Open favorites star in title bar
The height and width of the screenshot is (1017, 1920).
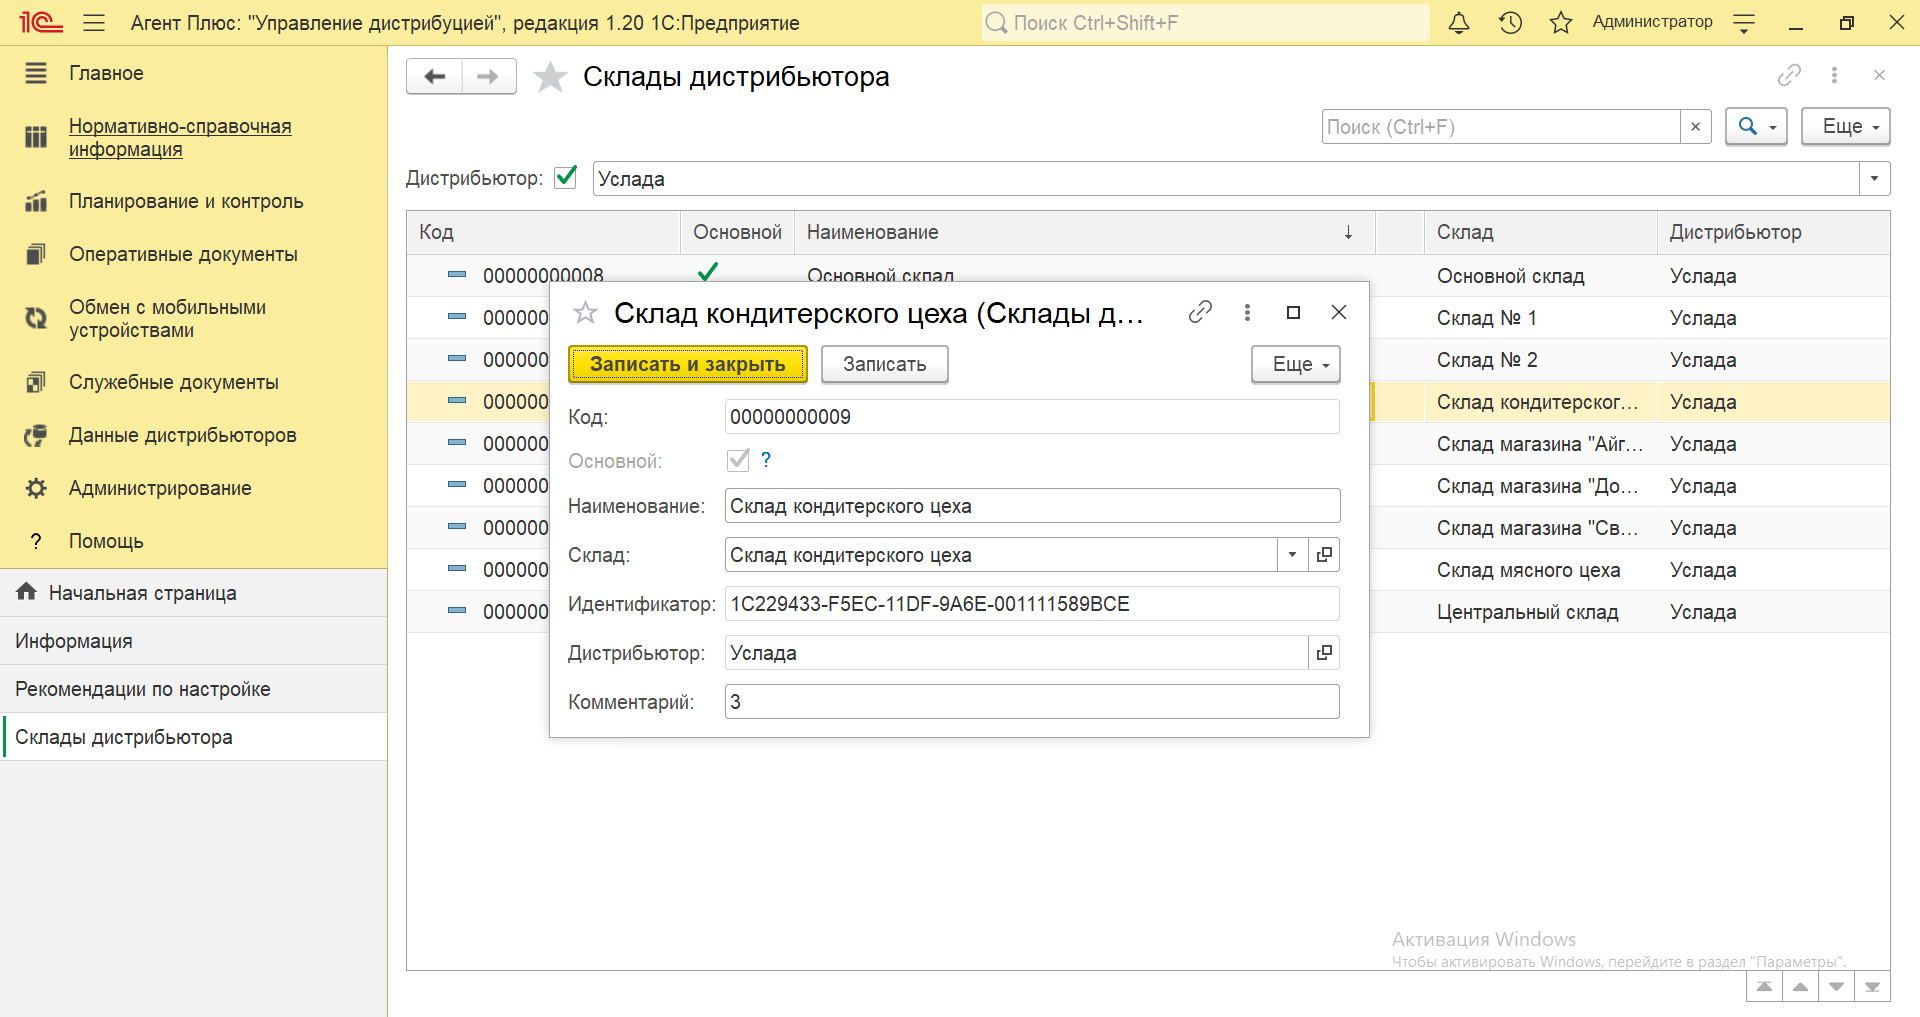pos(1561,22)
